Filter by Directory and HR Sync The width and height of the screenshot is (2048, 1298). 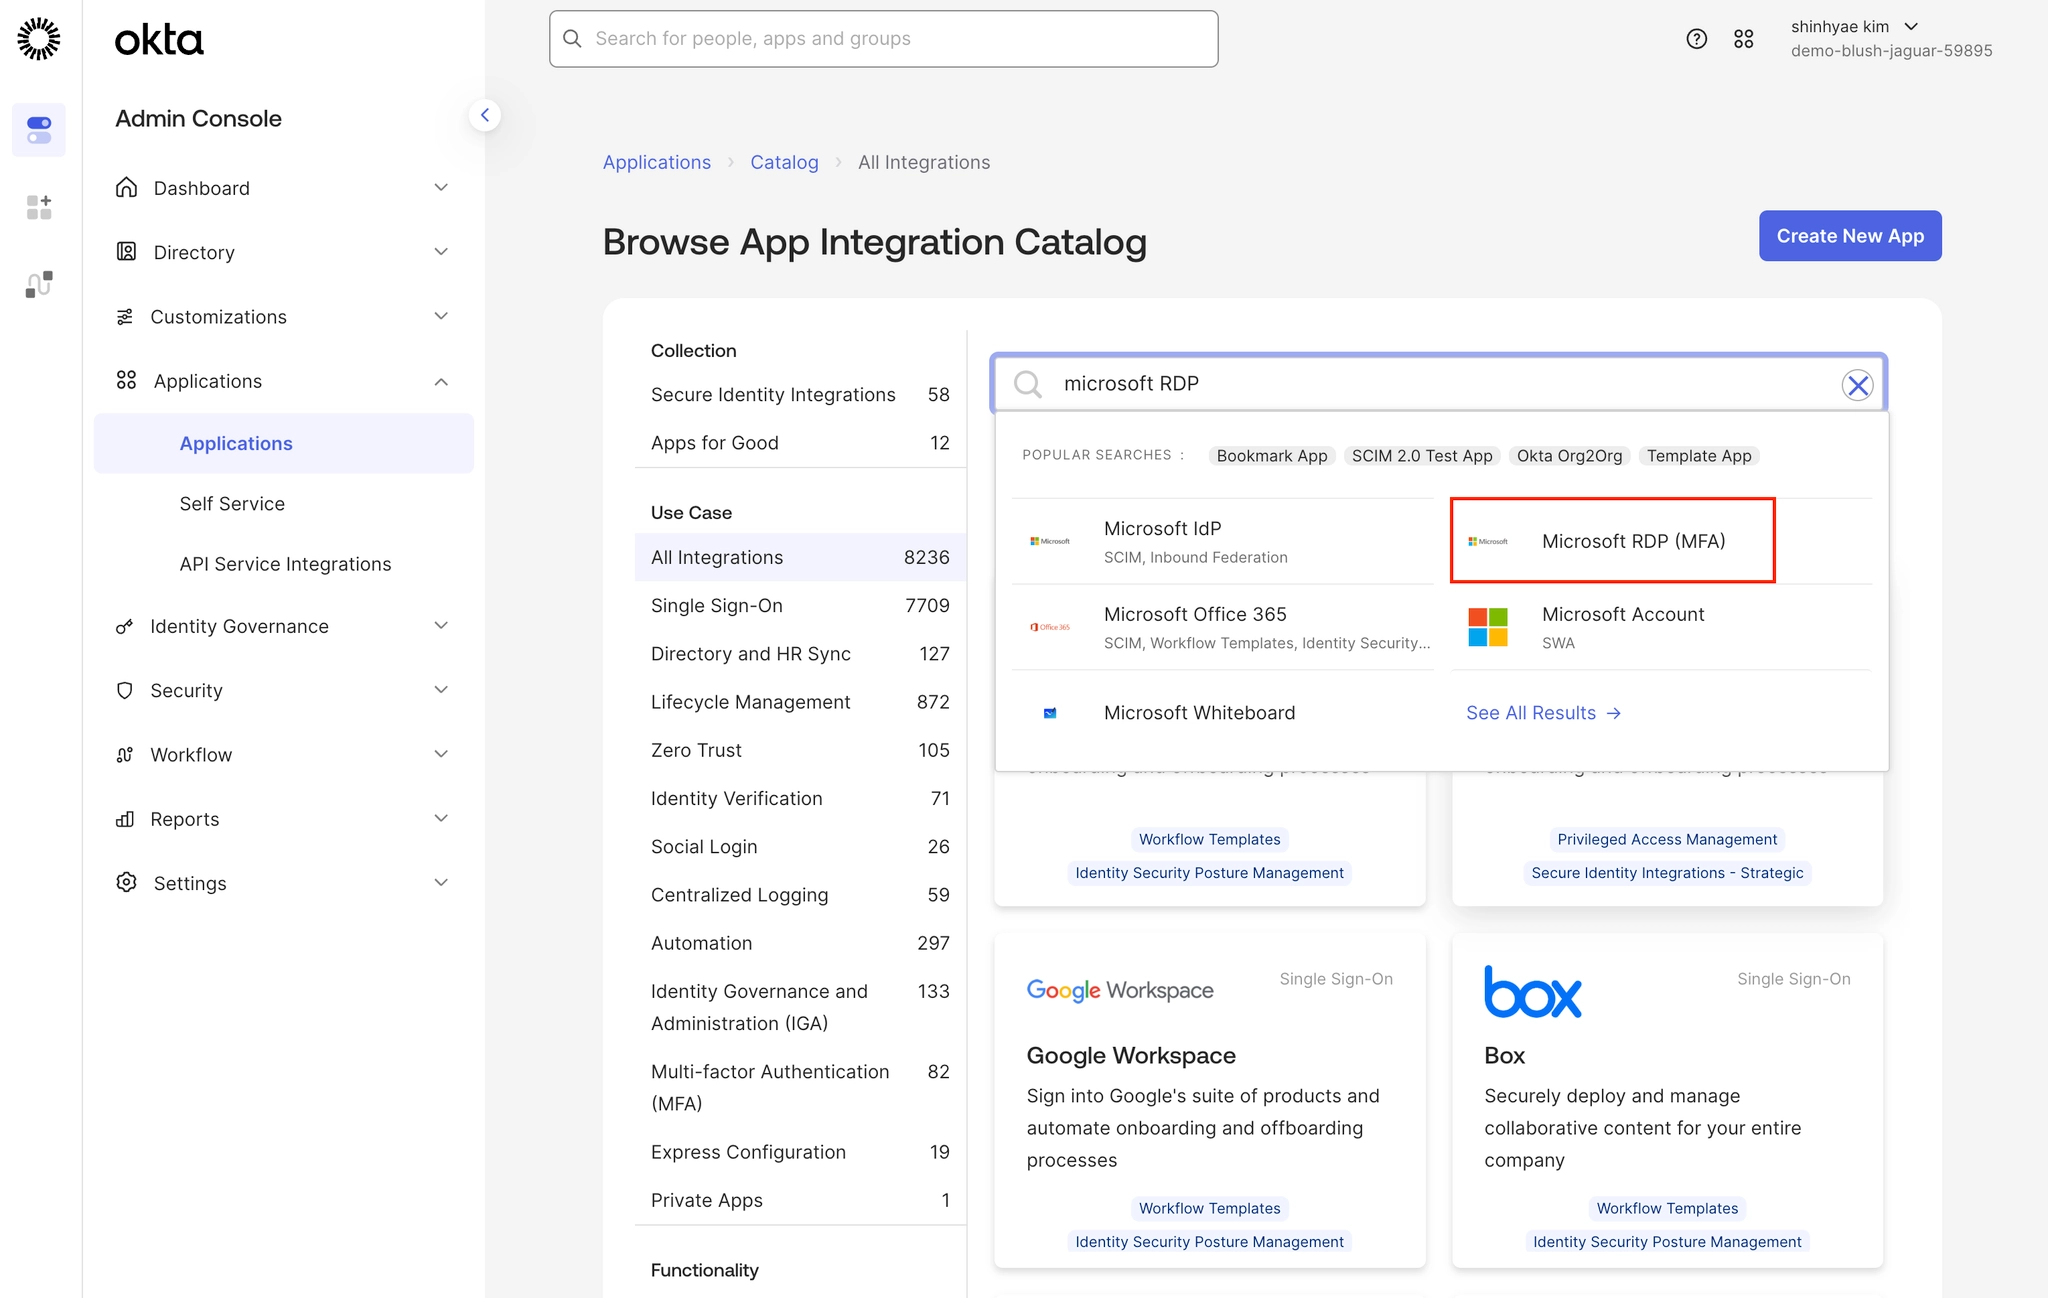(x=800, y=654)
